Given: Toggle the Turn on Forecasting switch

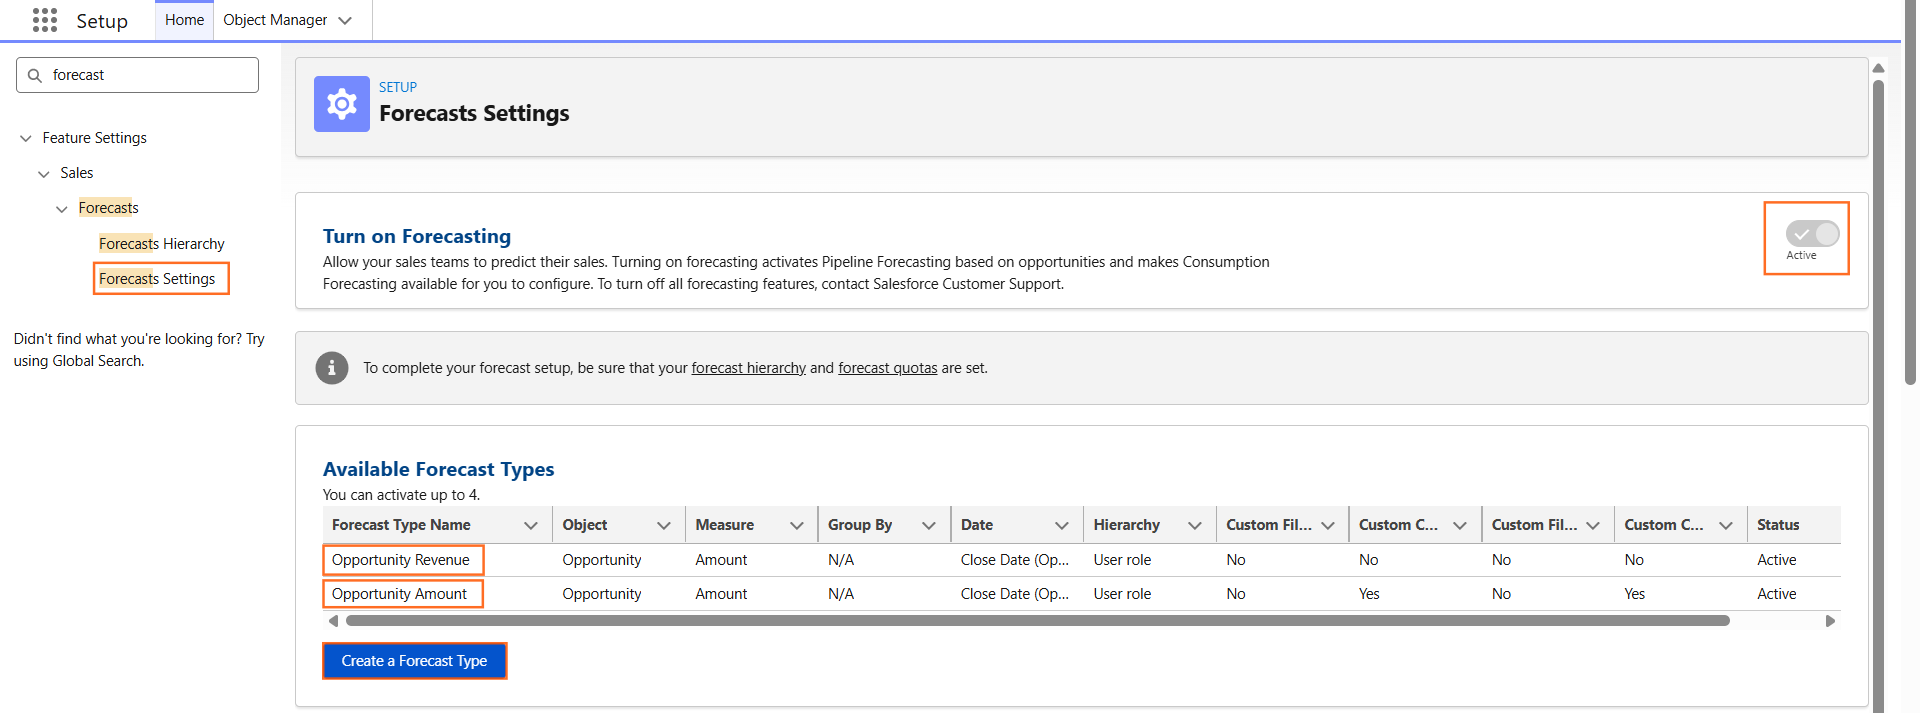Looking at the screenshot, I should [1812, 234].
